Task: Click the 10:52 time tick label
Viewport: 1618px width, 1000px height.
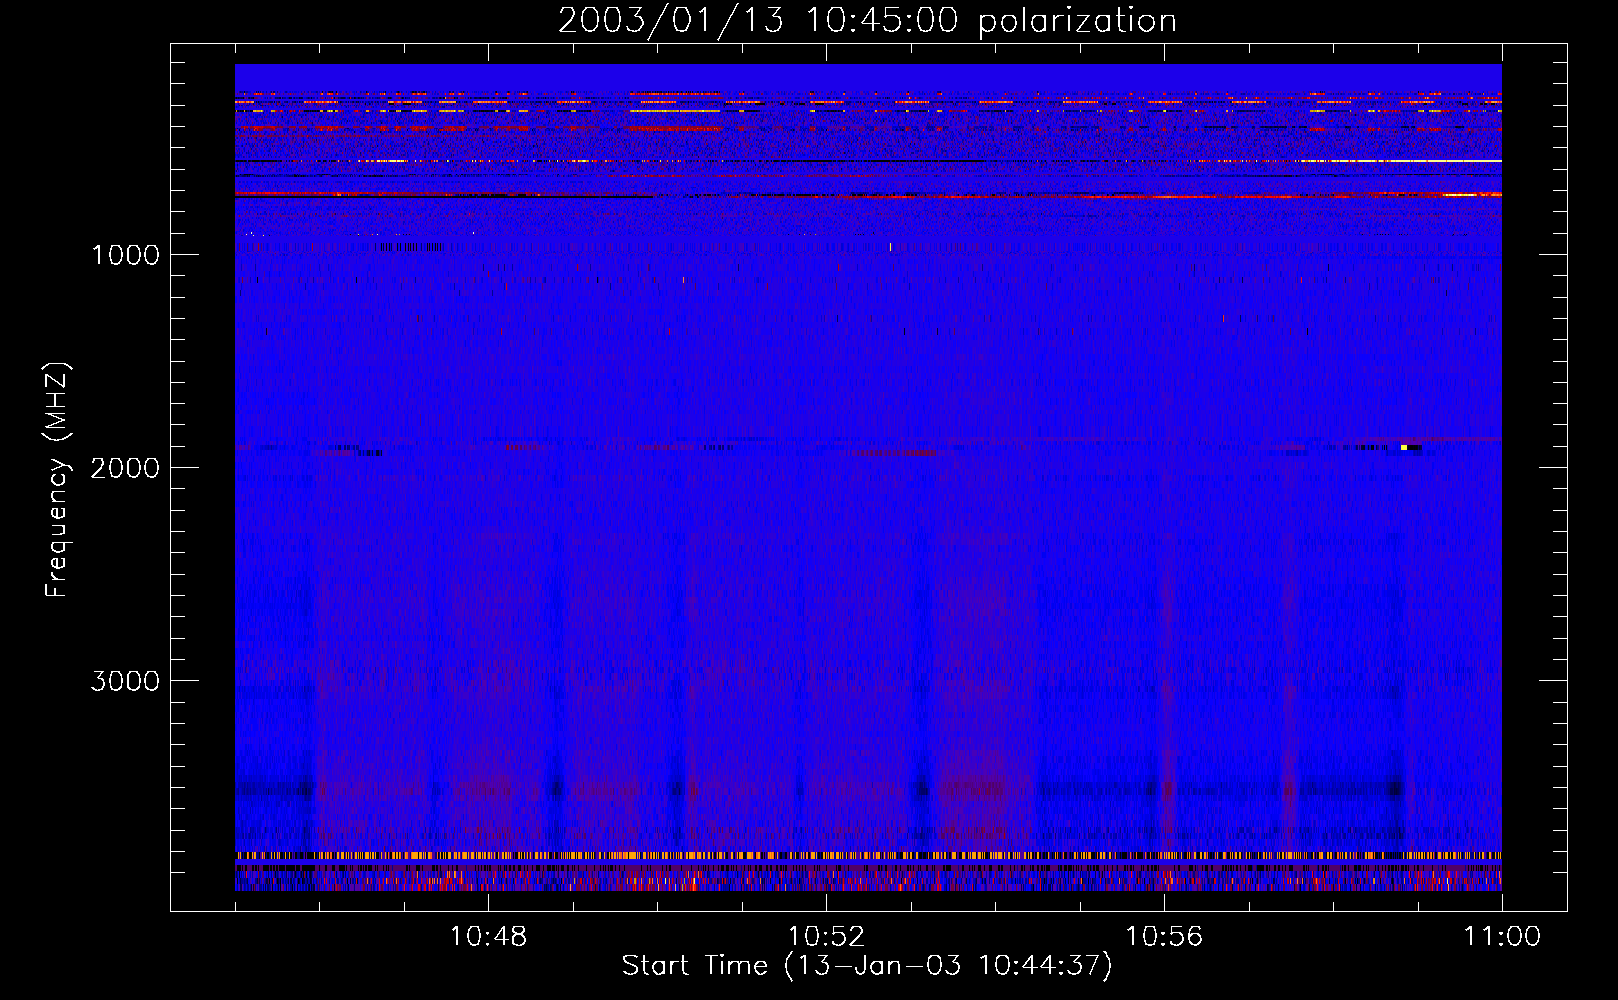Action: (826, 937)
